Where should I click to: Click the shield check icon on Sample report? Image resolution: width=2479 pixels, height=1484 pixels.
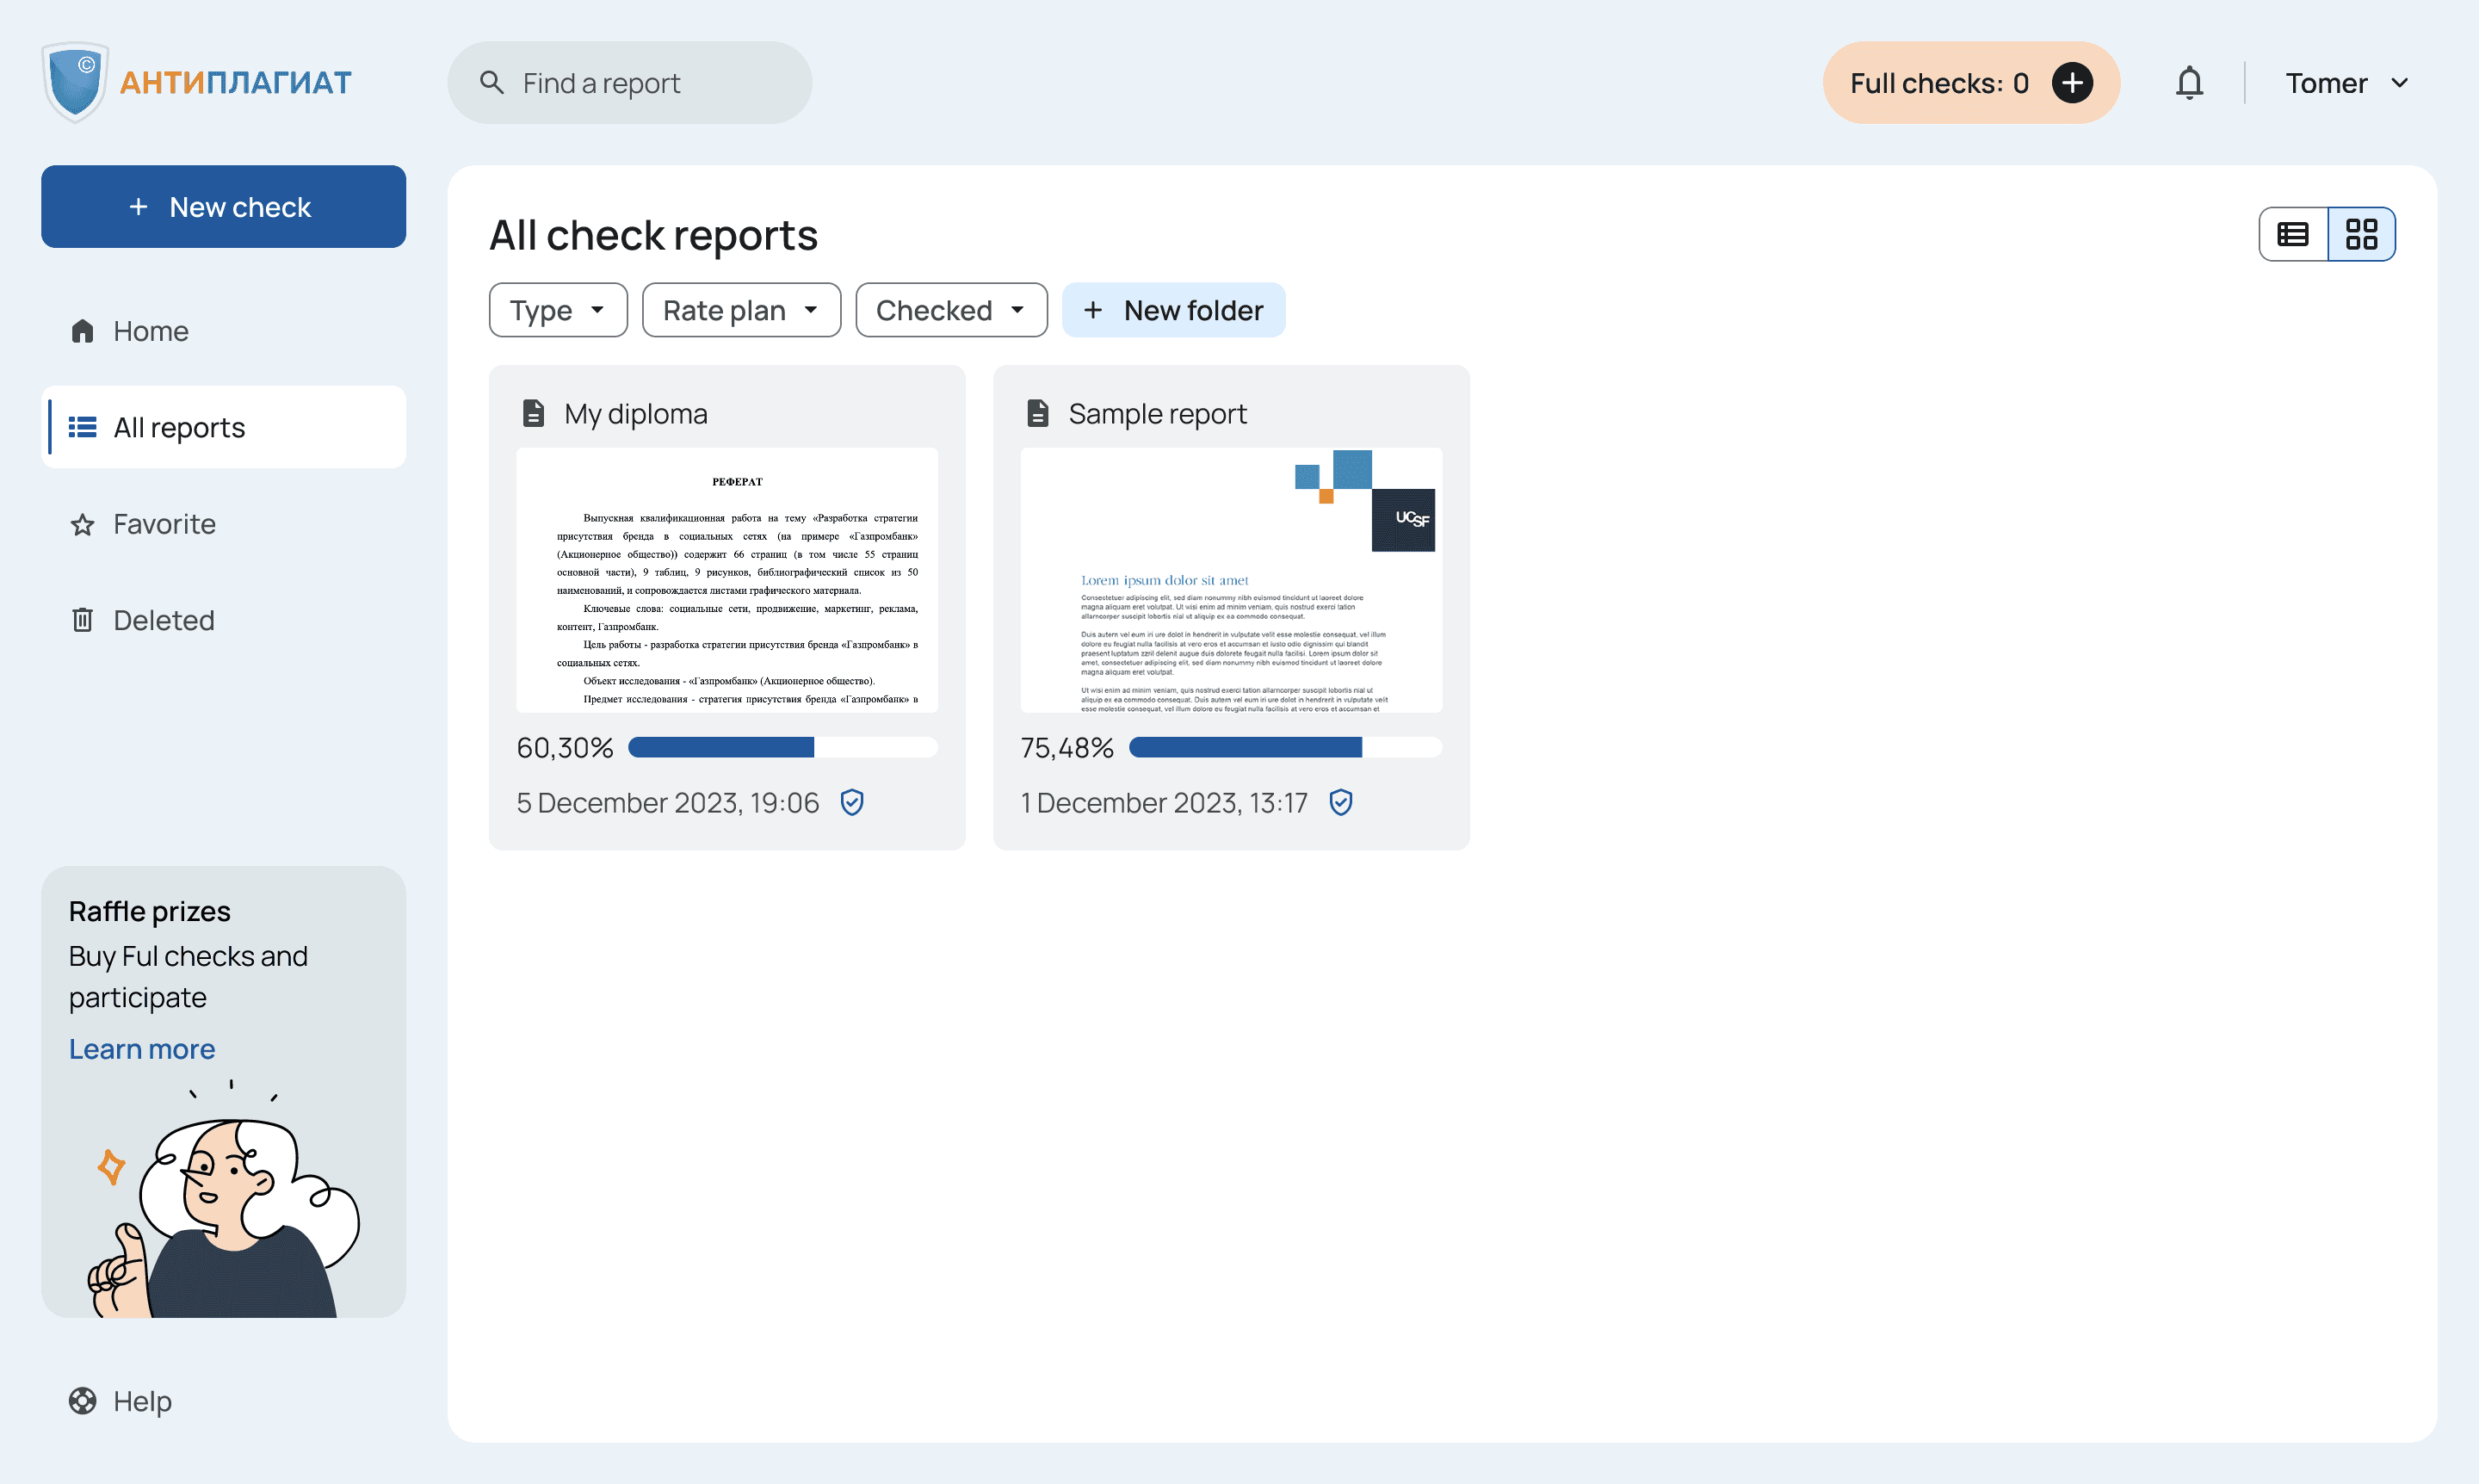tap(1340, 802)
